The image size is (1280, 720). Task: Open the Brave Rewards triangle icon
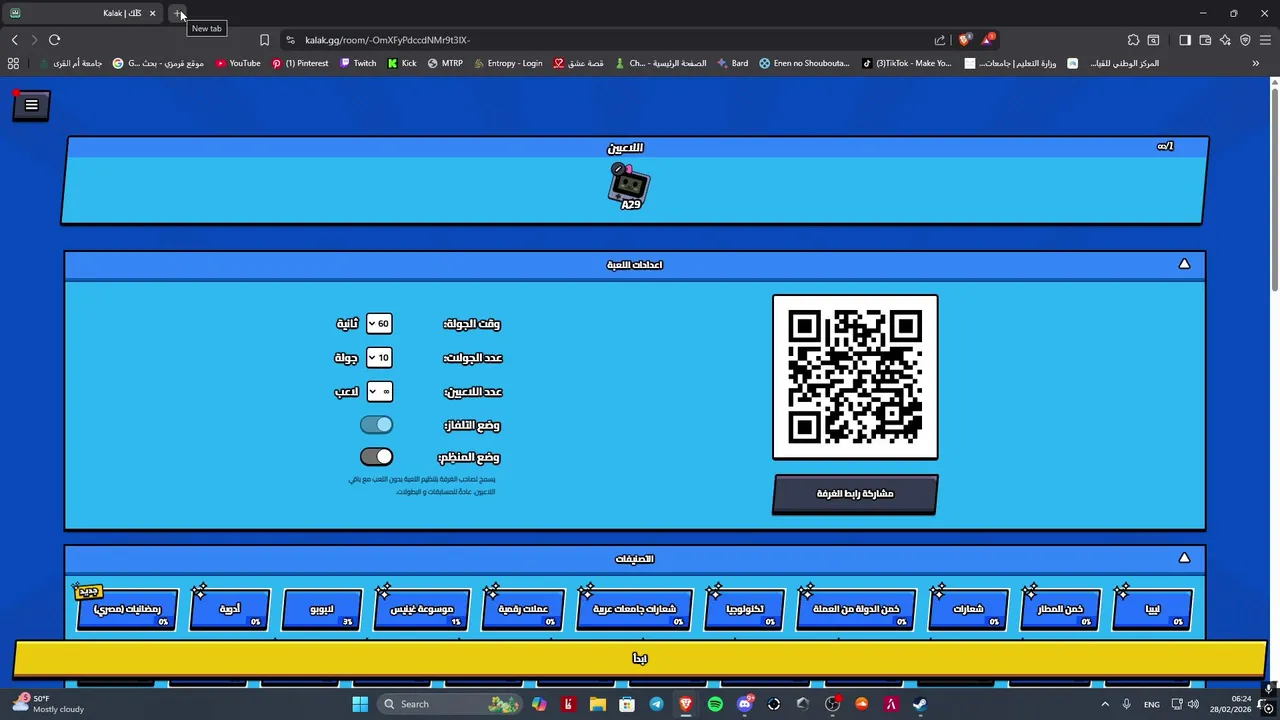(x=988, y=40)
